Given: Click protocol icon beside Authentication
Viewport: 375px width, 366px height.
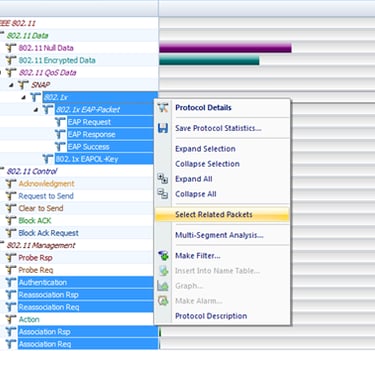Looking at the screenshot, I should pos(11,282).
